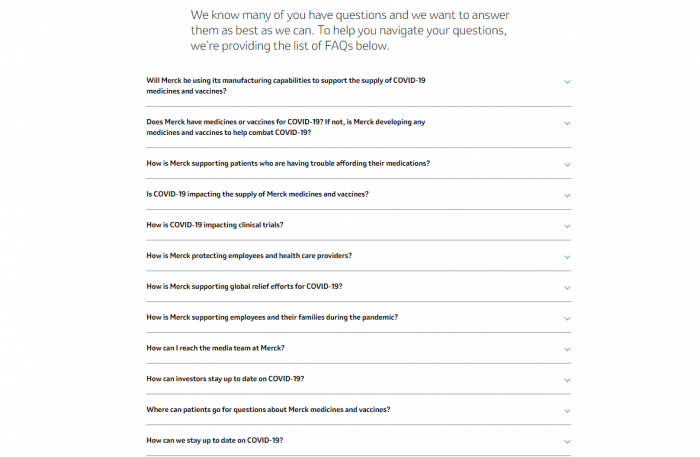Select question about patients having trouble affording medications
This screenshot has width=700, height=457.
pyautogui.click(x=288, y=163)
